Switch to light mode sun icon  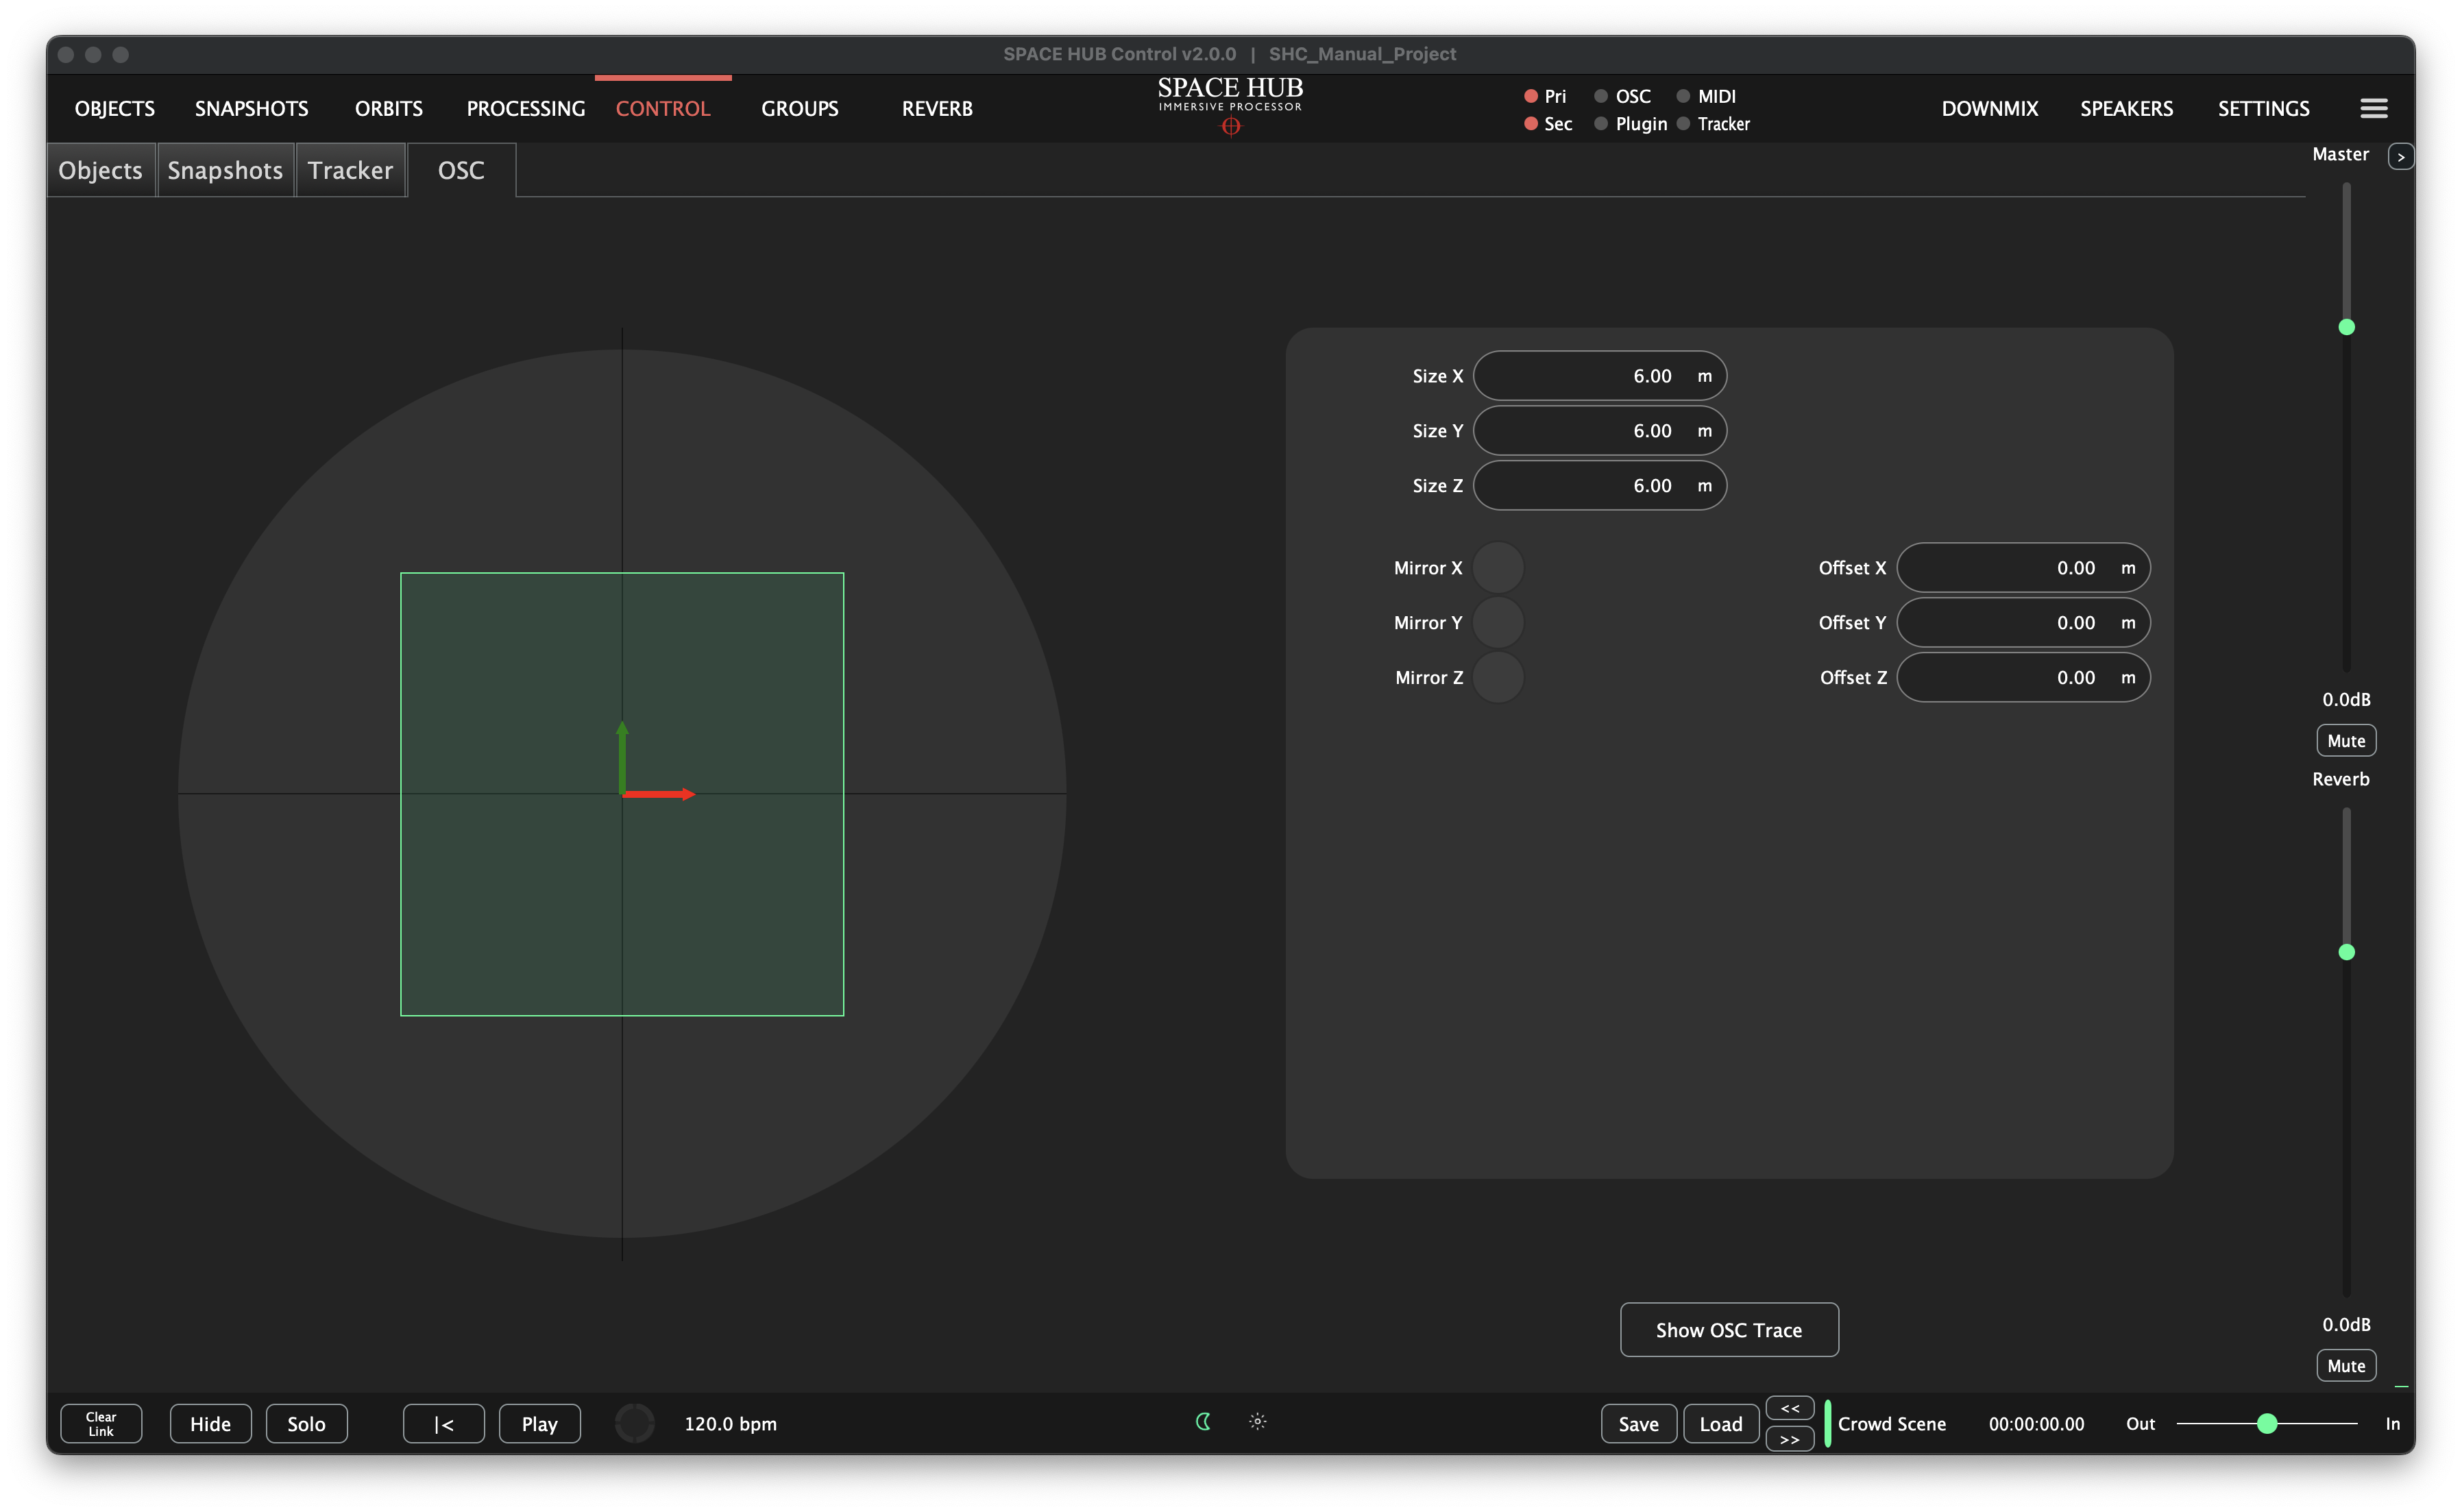click(1257, 1421)
